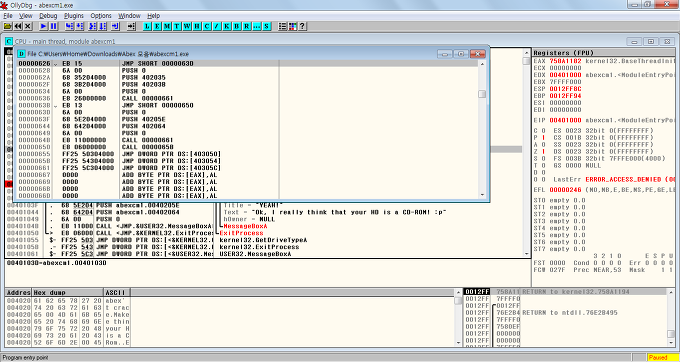Show the Memory map via the M icon
Viewport: 680px width, 362px height.
(x=167, y=26)
